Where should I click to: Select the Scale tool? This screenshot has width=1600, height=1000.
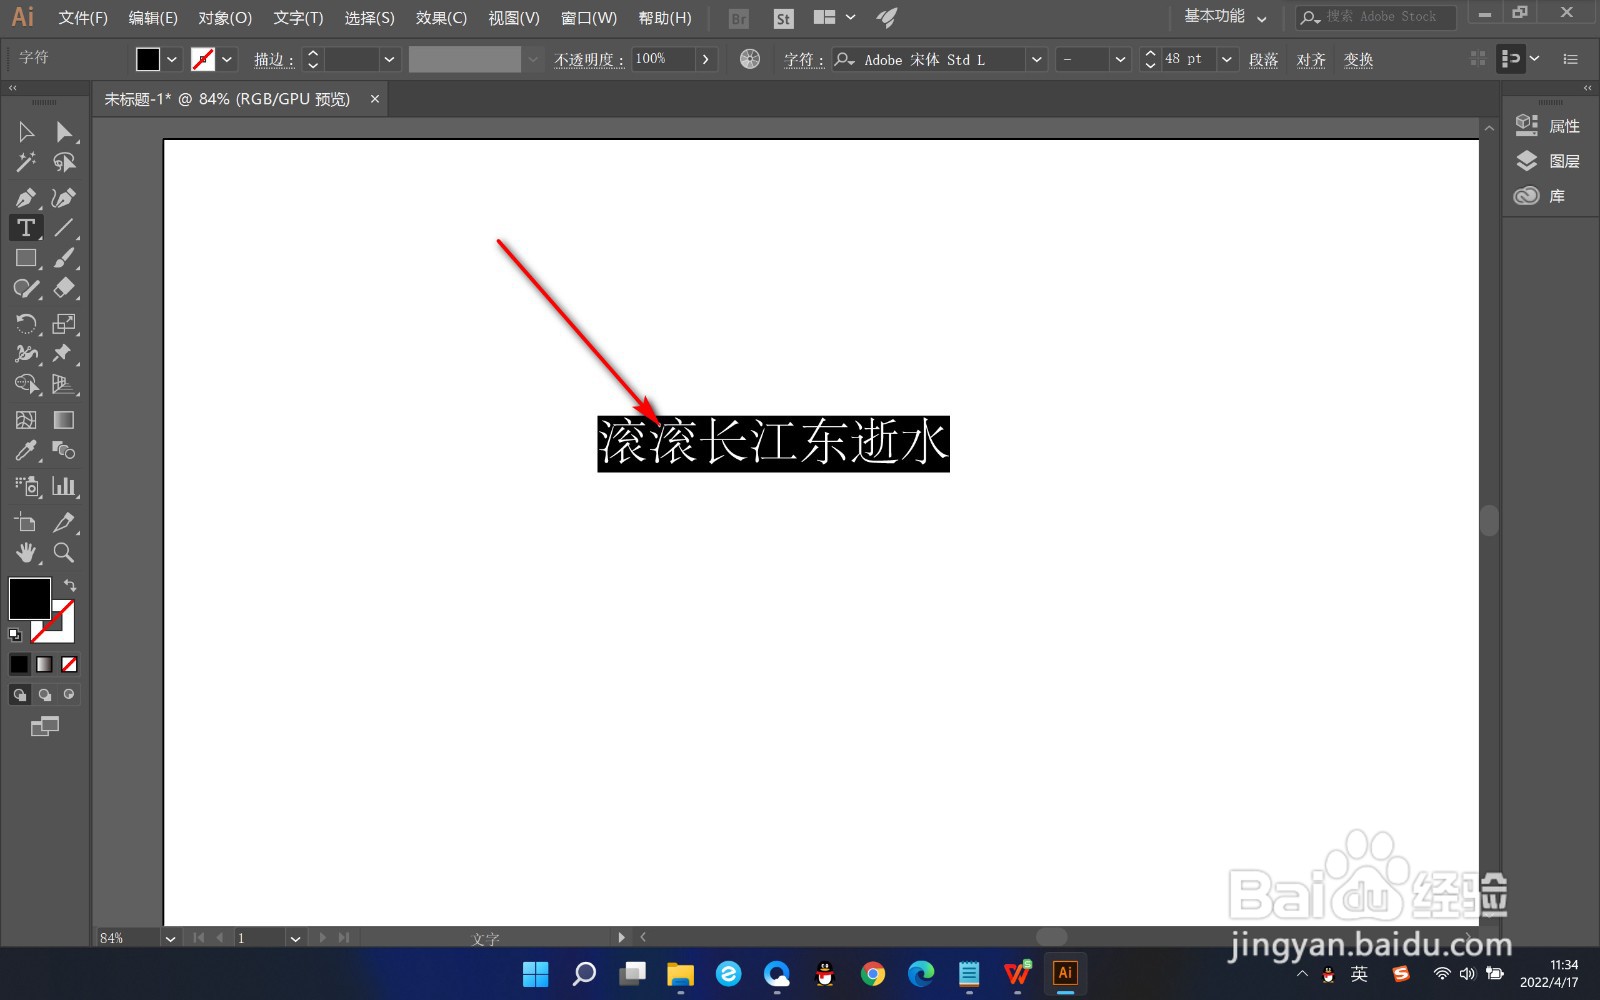(64, 324)
